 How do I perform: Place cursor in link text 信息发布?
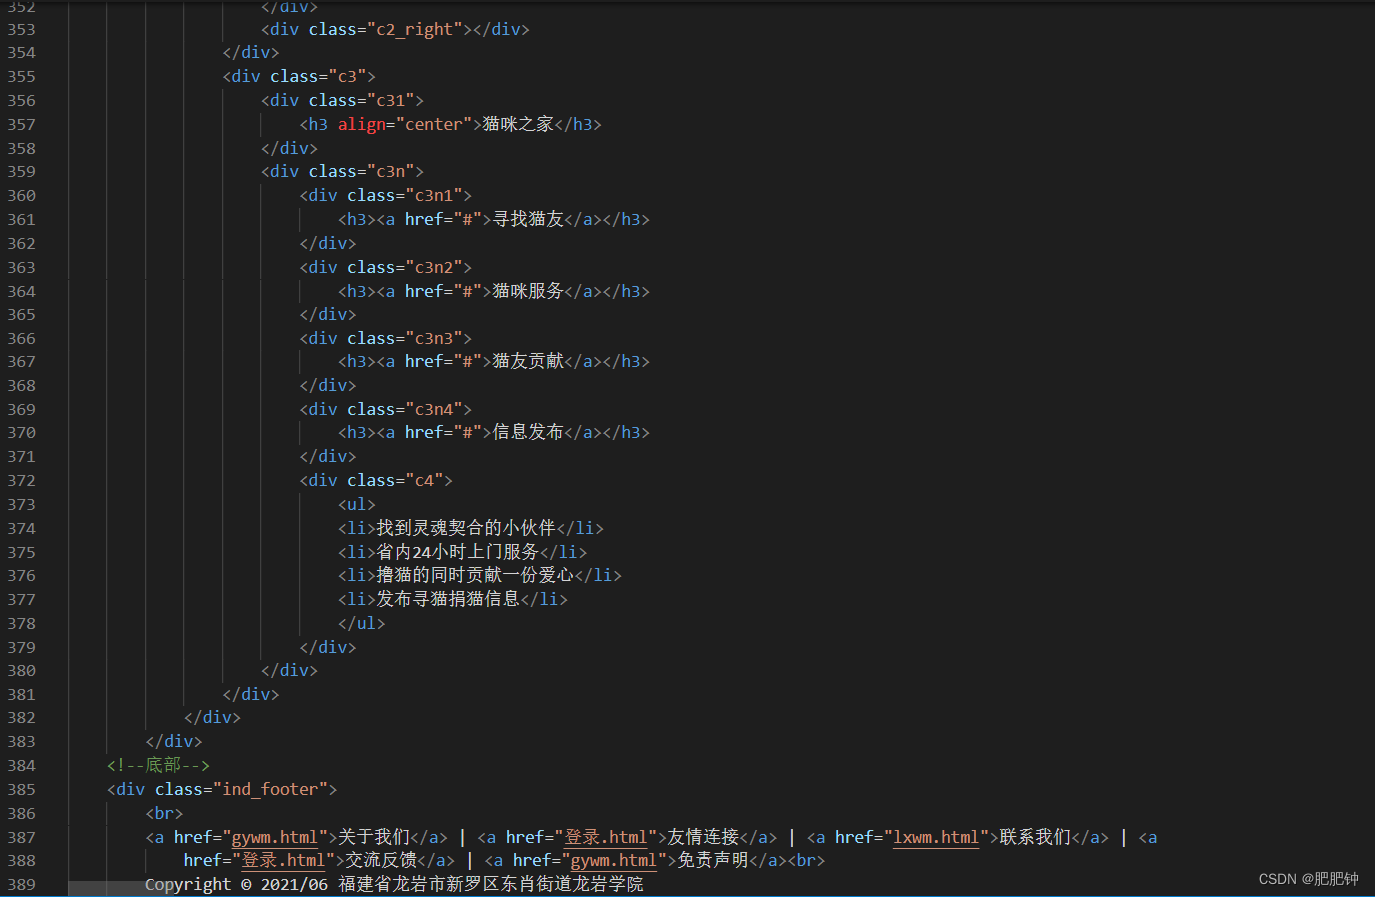click(528, 432)
